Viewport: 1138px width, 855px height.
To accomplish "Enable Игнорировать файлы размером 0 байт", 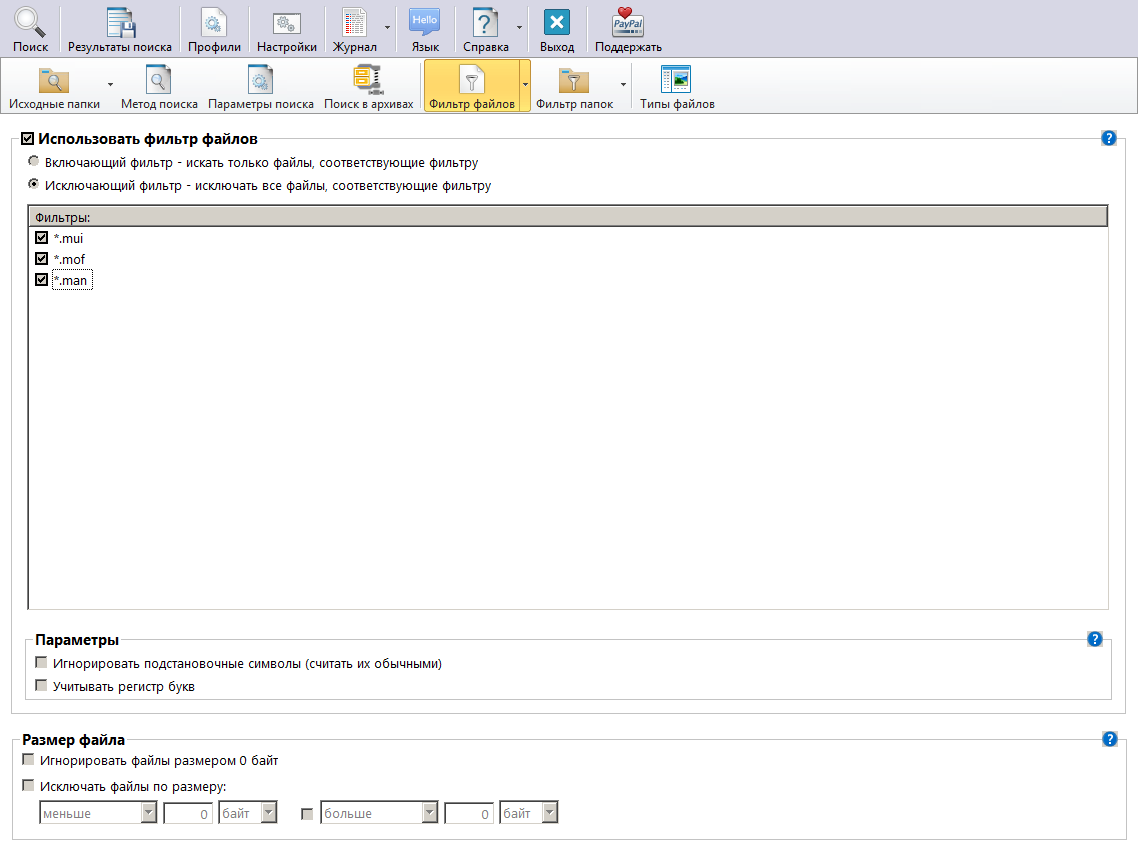I will click(28, 760).
